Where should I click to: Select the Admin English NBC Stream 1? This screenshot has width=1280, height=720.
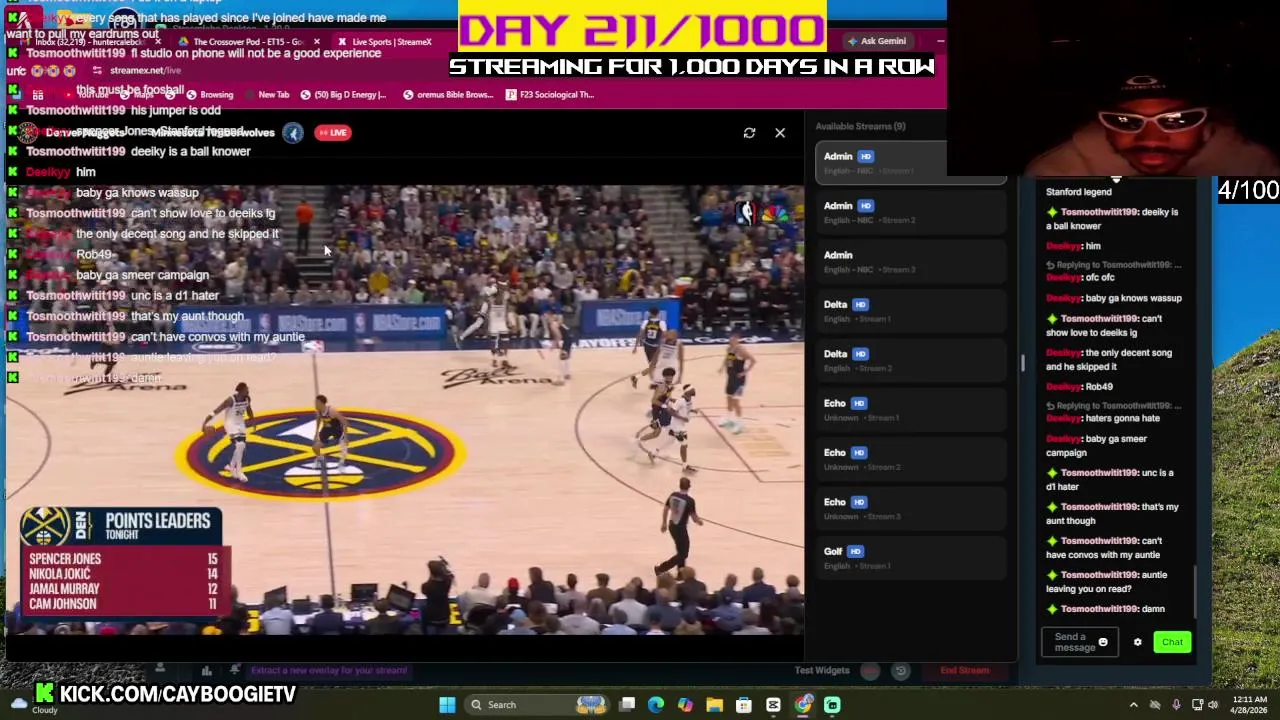point(911,163)
